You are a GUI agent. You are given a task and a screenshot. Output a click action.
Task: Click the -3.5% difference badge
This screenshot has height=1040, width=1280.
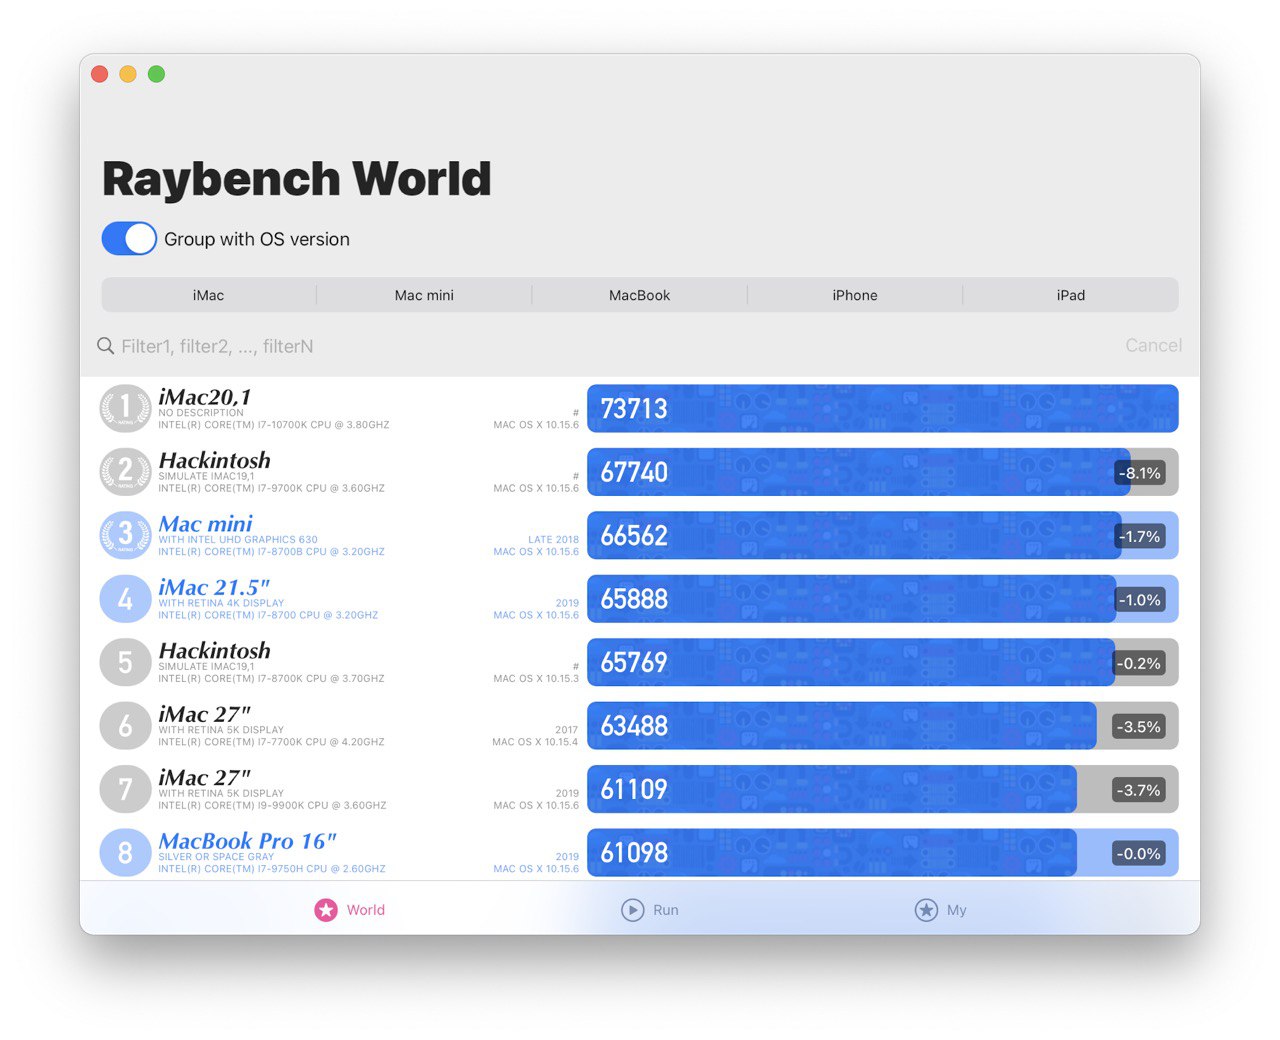pyautogui.click(x=1139, y=727)
